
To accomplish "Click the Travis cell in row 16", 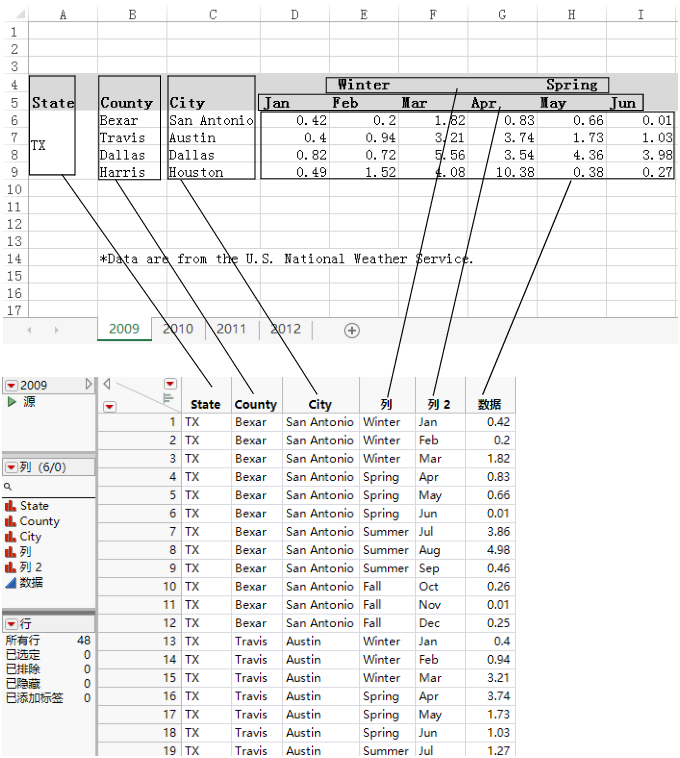I will [256, 696].
